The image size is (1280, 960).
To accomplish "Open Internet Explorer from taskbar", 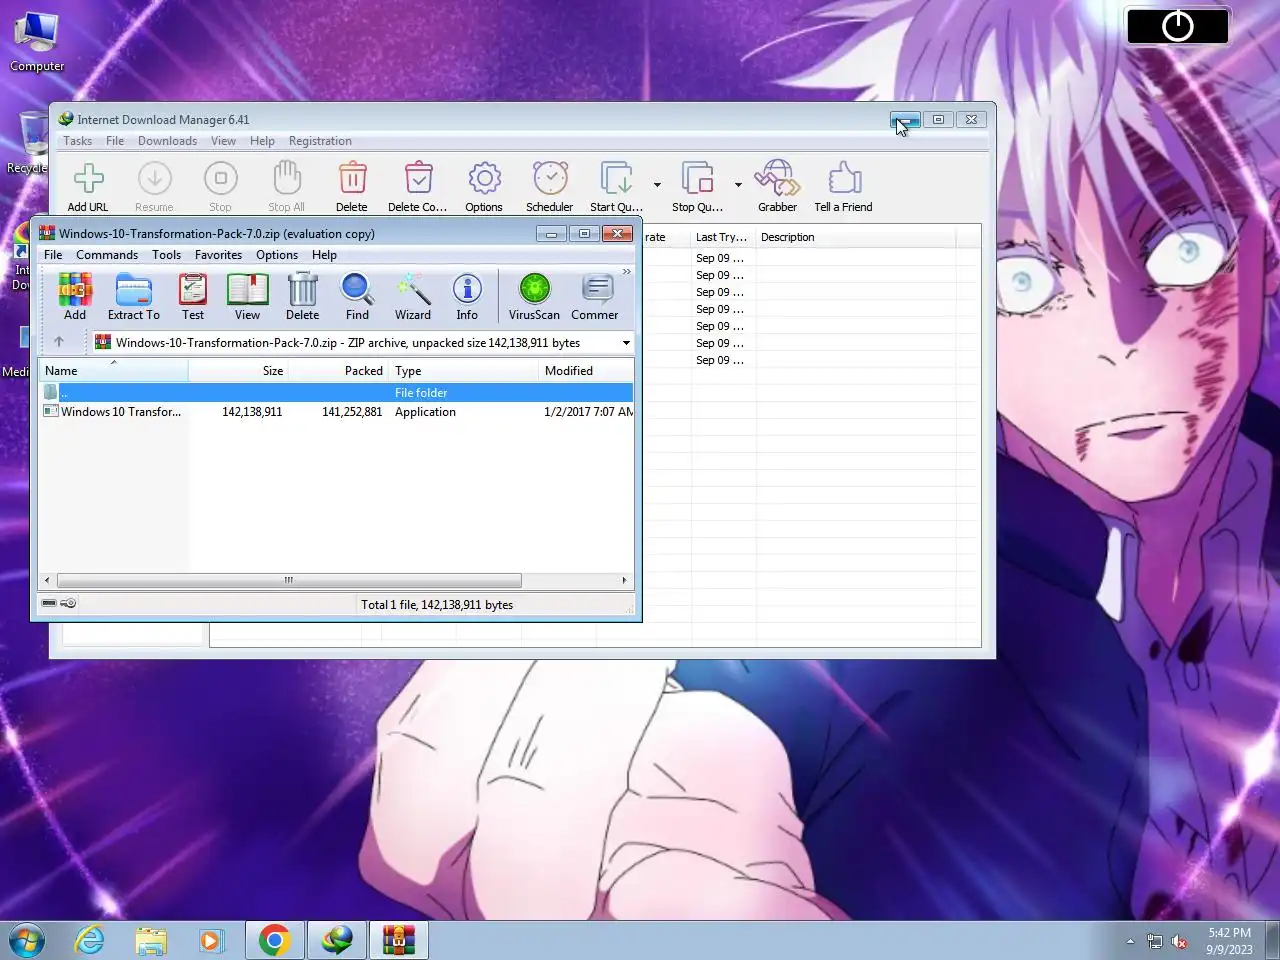I will coord(90,941).
